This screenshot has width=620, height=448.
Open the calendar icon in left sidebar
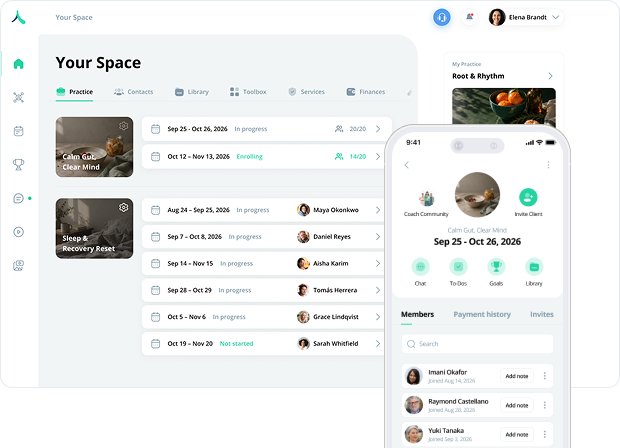pos(19,131)
